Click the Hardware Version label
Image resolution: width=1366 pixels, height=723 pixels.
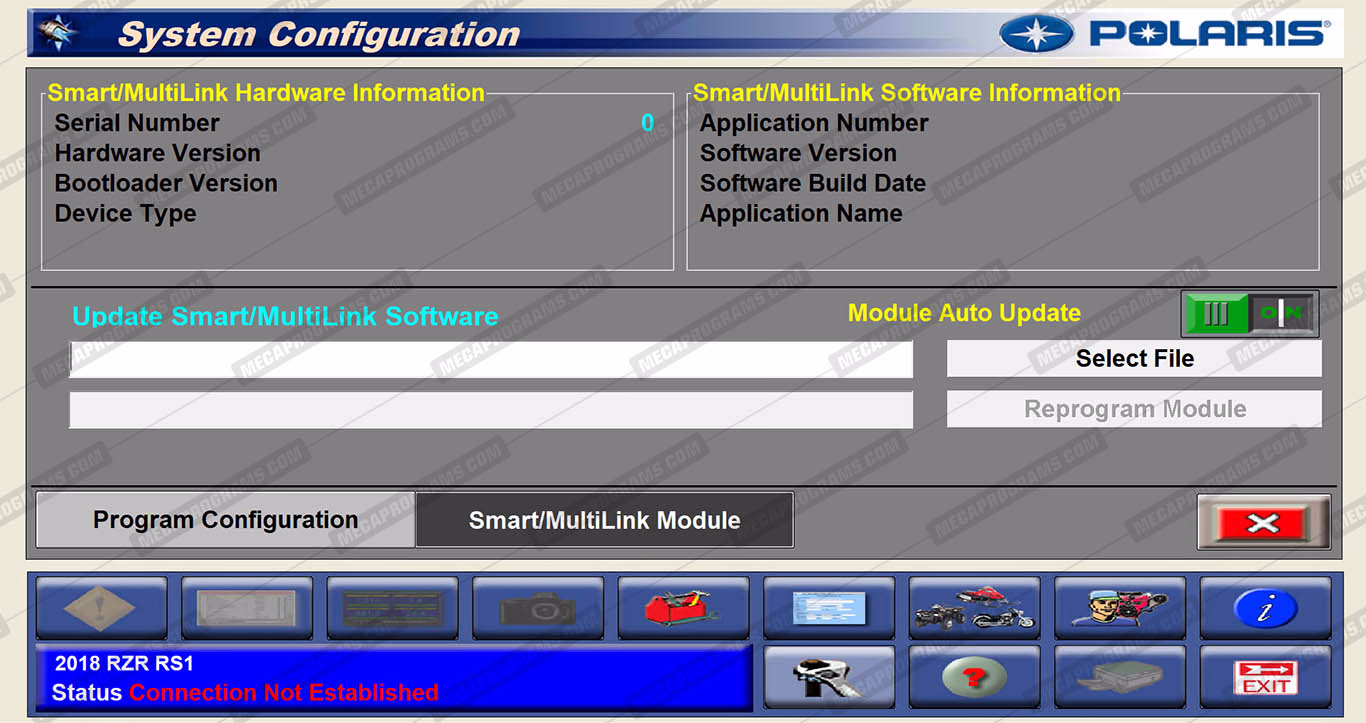tap(157, 153)
